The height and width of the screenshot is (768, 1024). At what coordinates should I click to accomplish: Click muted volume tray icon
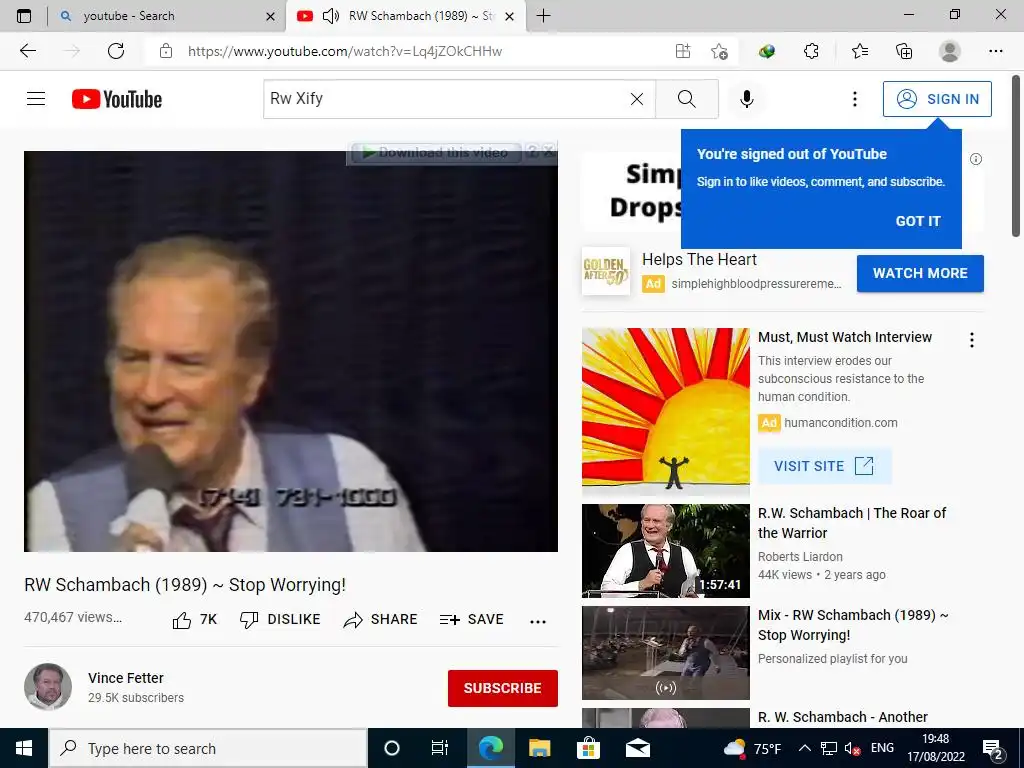click(852, 748)
